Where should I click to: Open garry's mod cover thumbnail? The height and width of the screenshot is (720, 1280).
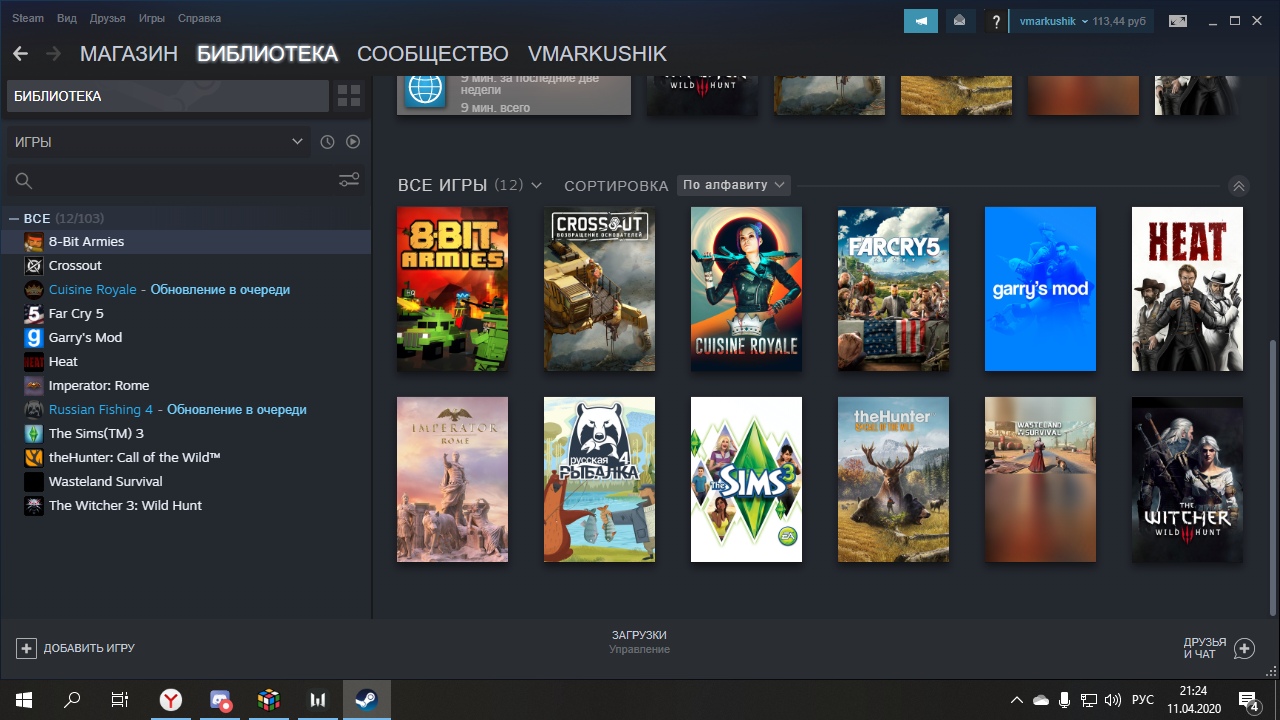click(x=1040, y=289)
